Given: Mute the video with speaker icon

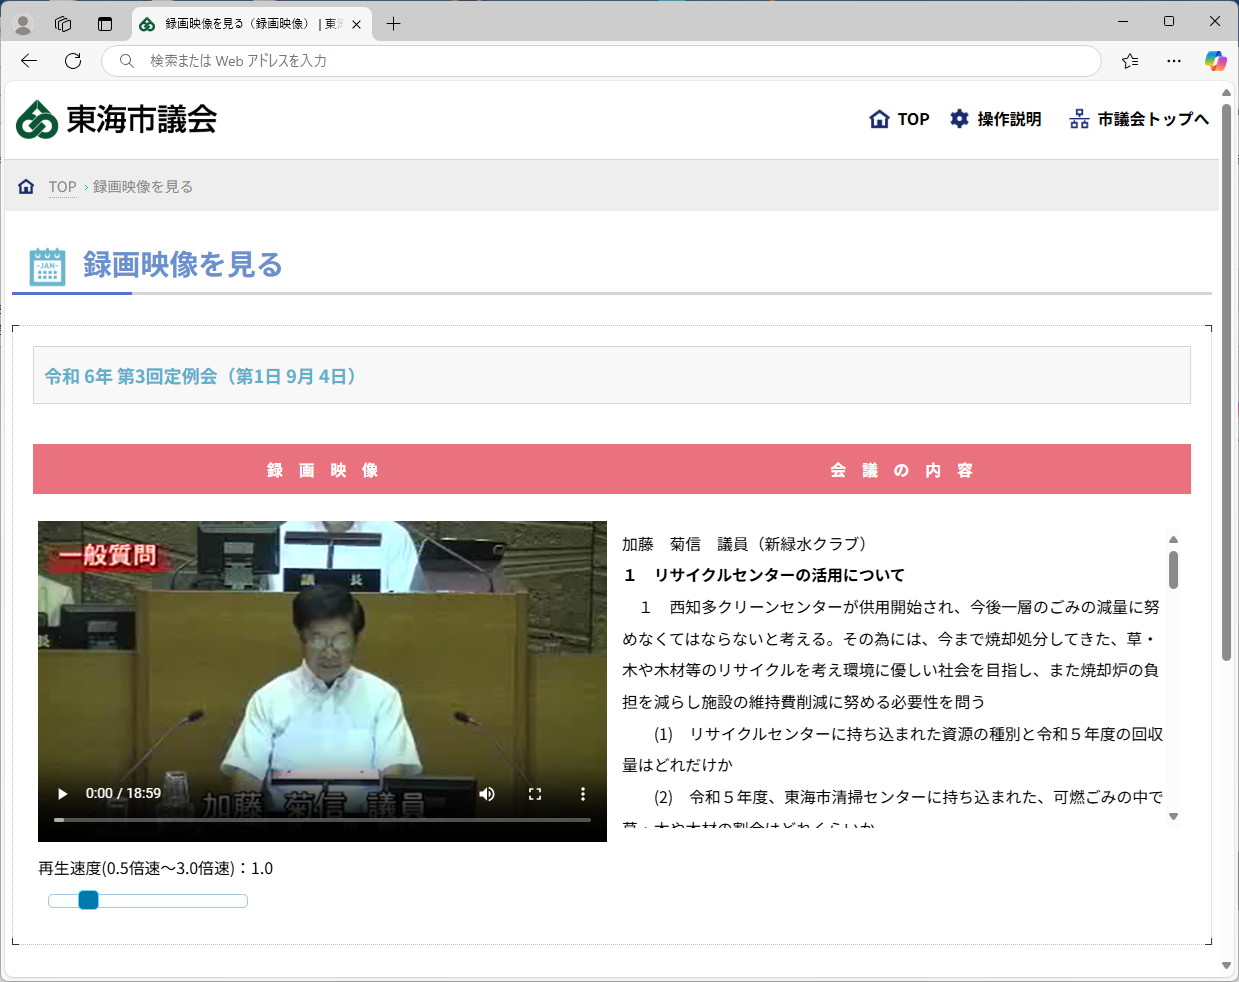Looking at the screenshot, I should pyautogui.click(x=487, y=794).
